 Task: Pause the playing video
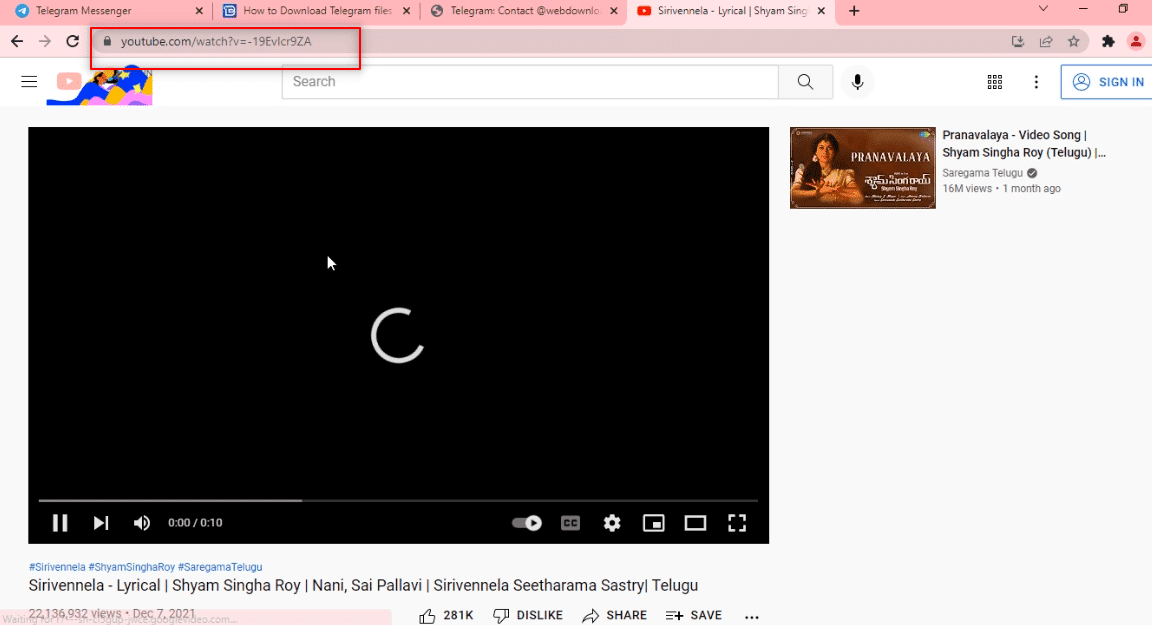[x=60, y=522]
